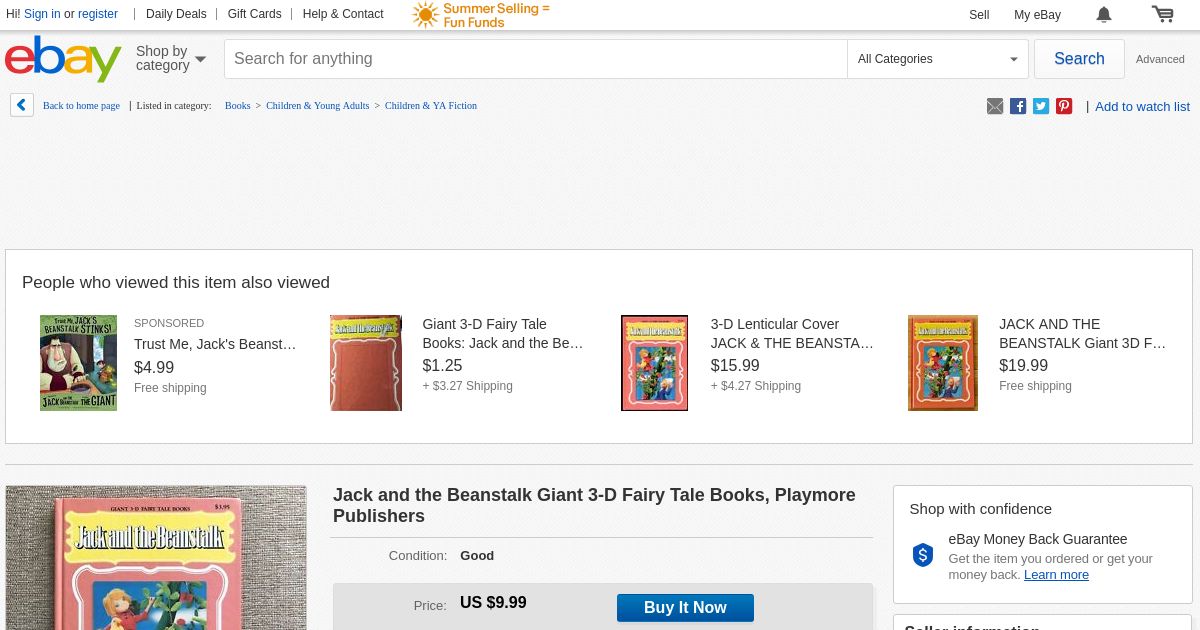1200x630 pixels.
Task: Open the All Categories dropdown
Action: tap(937, 59)
